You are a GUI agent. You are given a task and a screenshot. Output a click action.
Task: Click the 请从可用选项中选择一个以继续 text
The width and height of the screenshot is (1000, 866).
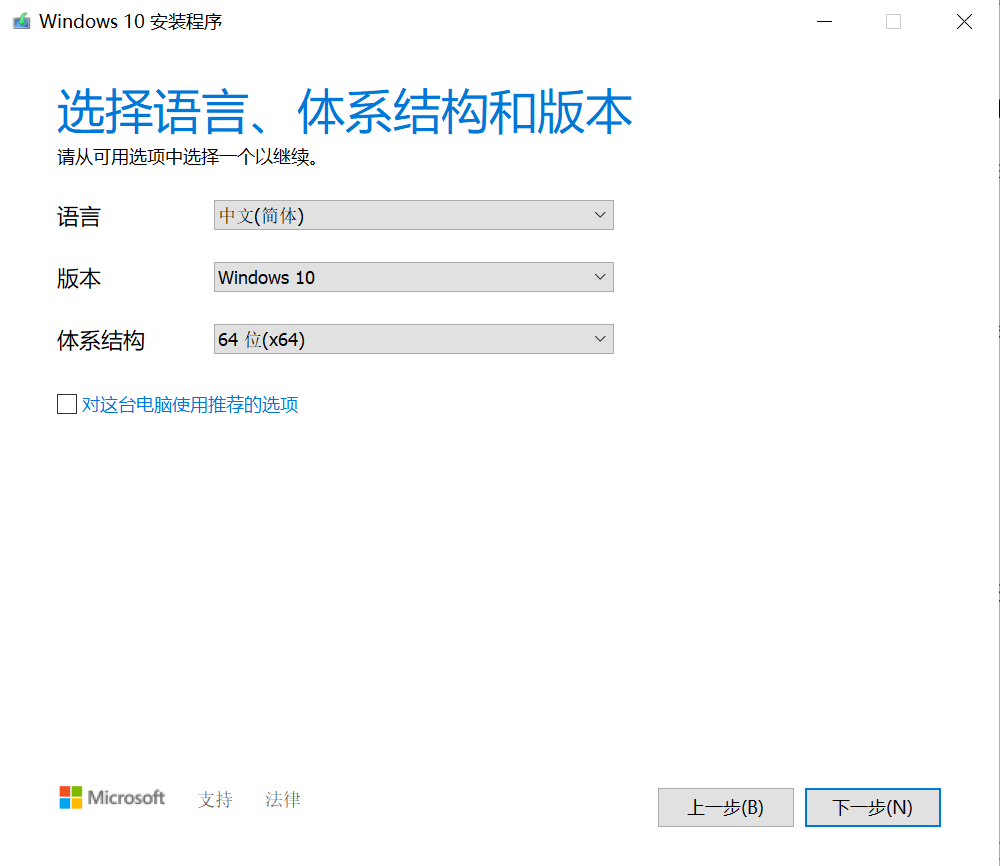tap(188, 157)
